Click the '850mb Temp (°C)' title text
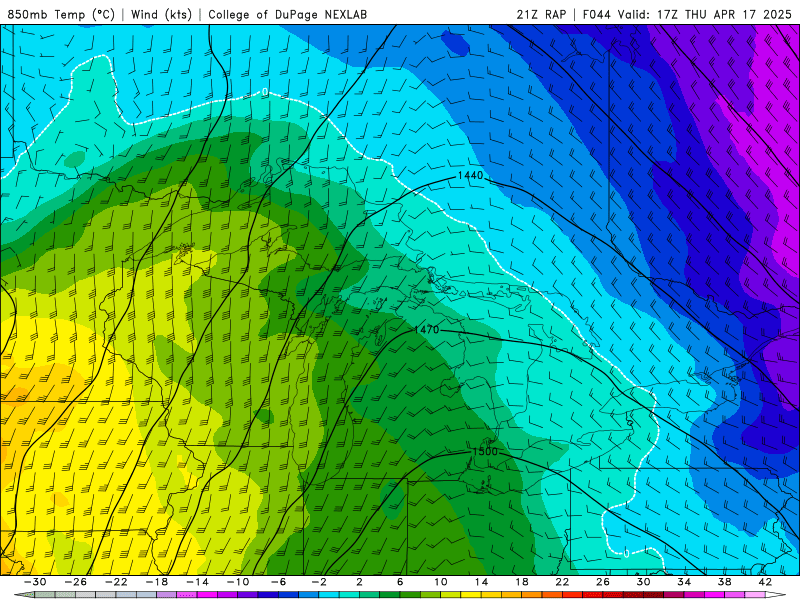The height and width of the screenshot is (600, 800). pyautogui.click(x=61, y=14)
